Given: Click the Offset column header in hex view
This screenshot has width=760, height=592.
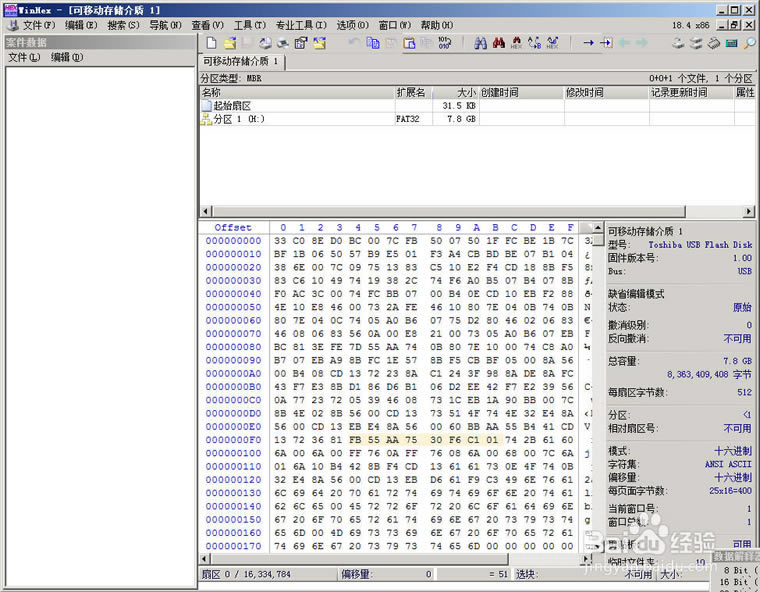Looking at the screenshot, I should point(233,227).
